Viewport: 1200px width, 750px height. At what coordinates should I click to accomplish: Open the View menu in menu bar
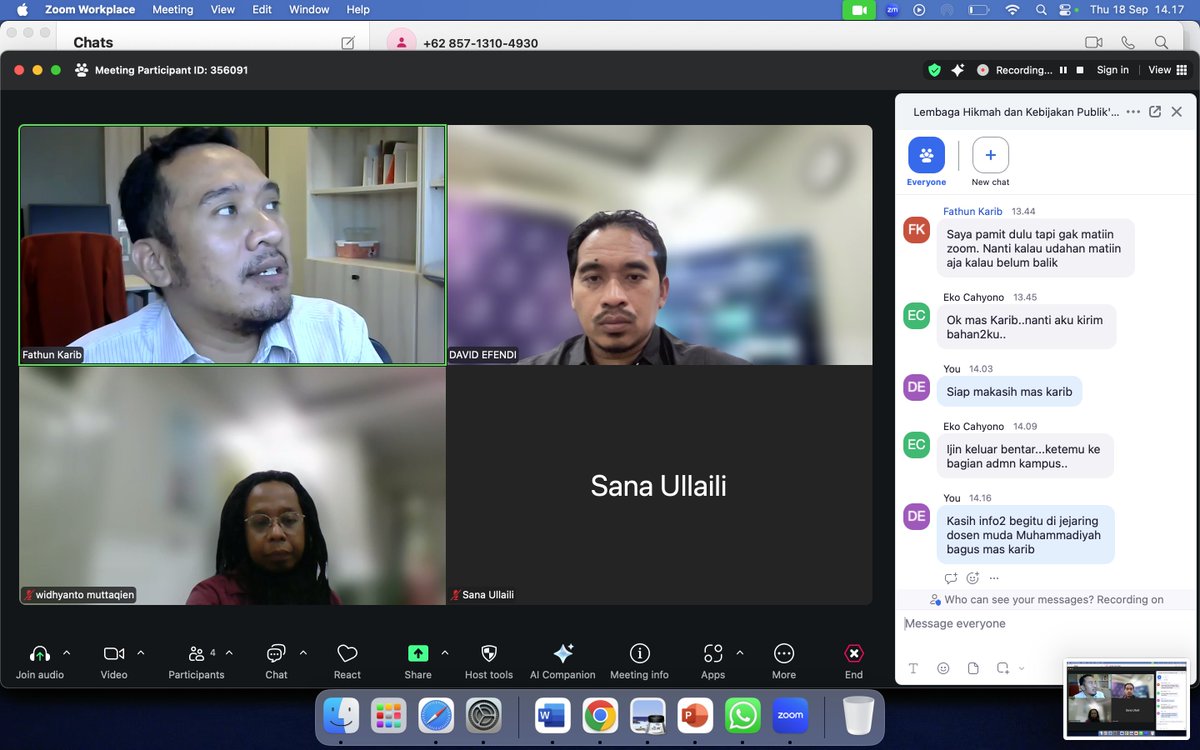223,10
